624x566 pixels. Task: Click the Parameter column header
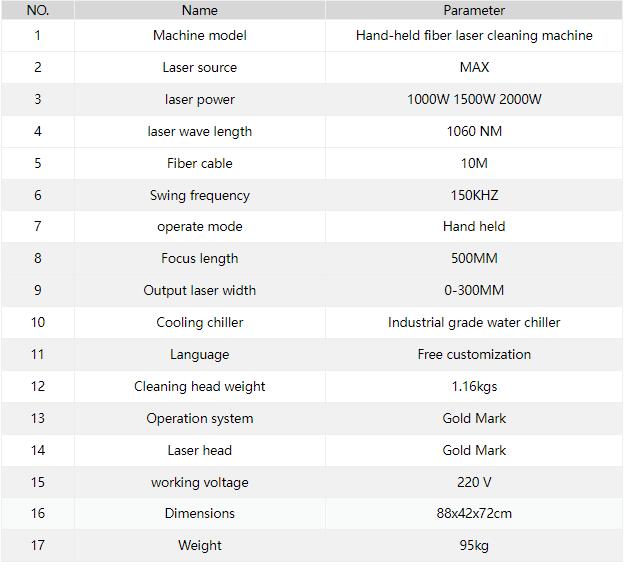coord(474,10)
